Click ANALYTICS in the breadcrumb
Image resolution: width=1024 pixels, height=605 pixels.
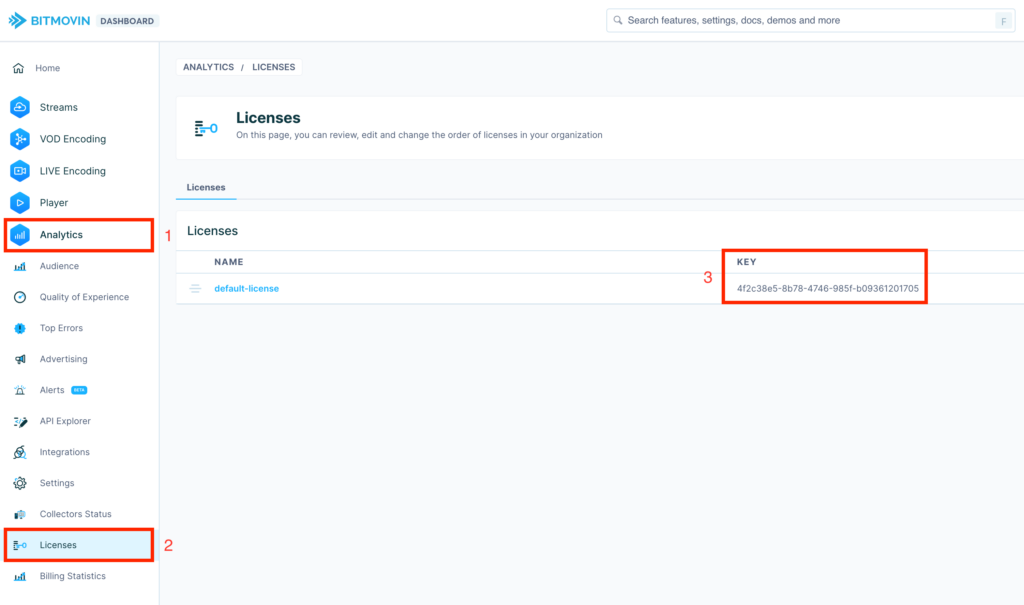click(208, 67)
